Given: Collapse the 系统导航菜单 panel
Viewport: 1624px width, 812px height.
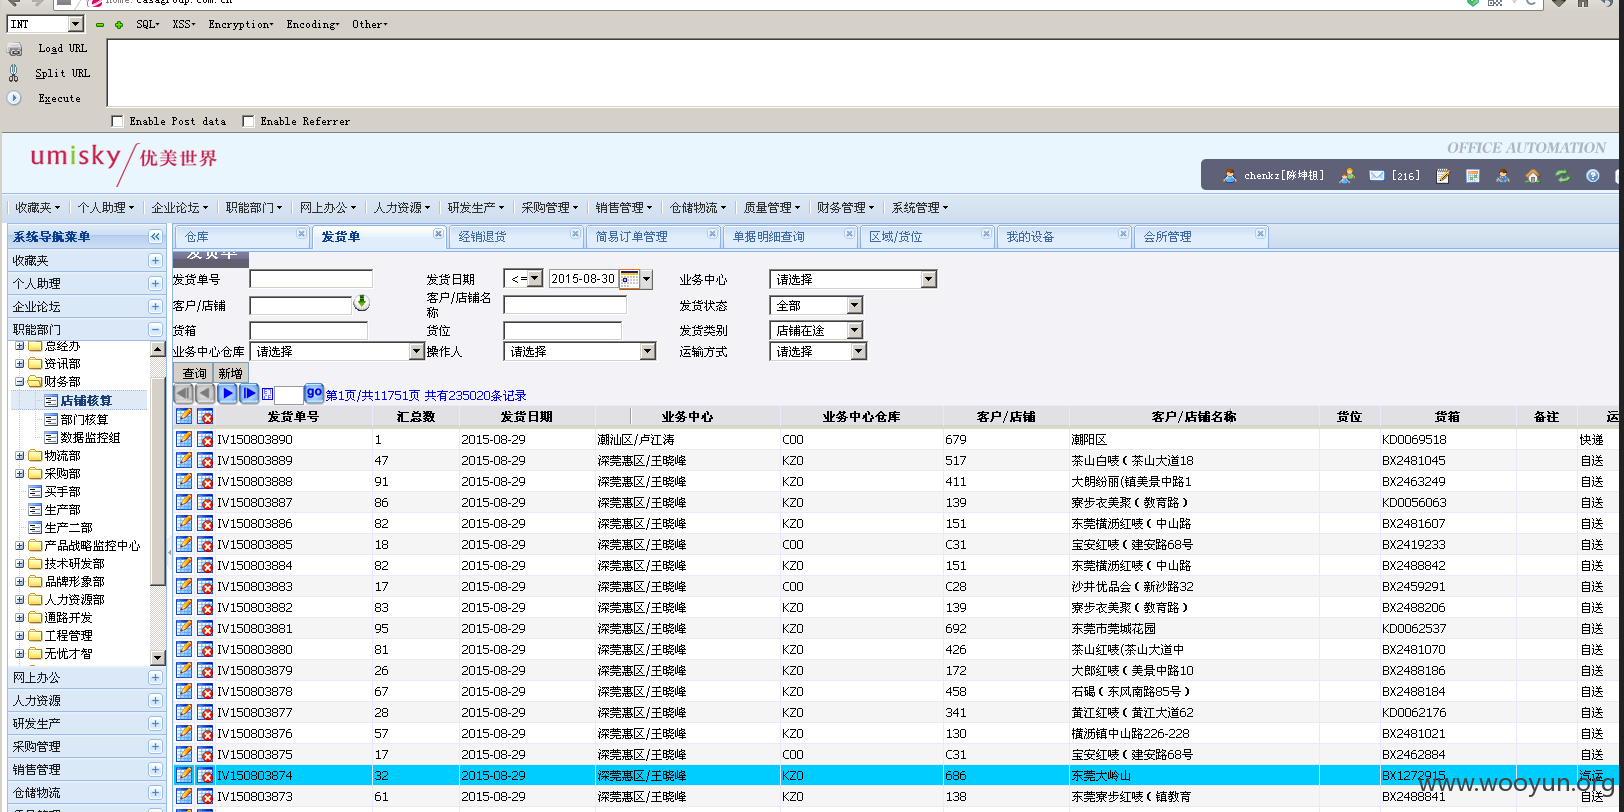Looking at the screenshot, I should 155,237.
